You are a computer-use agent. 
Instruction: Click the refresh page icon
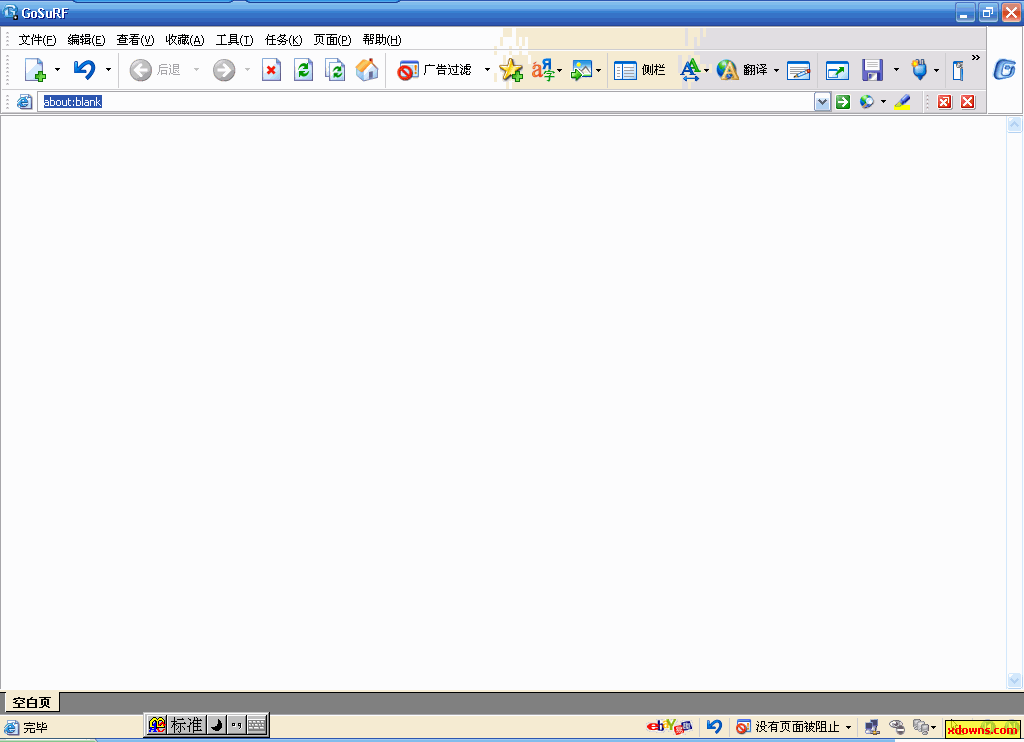pyautogui.click(x=303, y=69)
